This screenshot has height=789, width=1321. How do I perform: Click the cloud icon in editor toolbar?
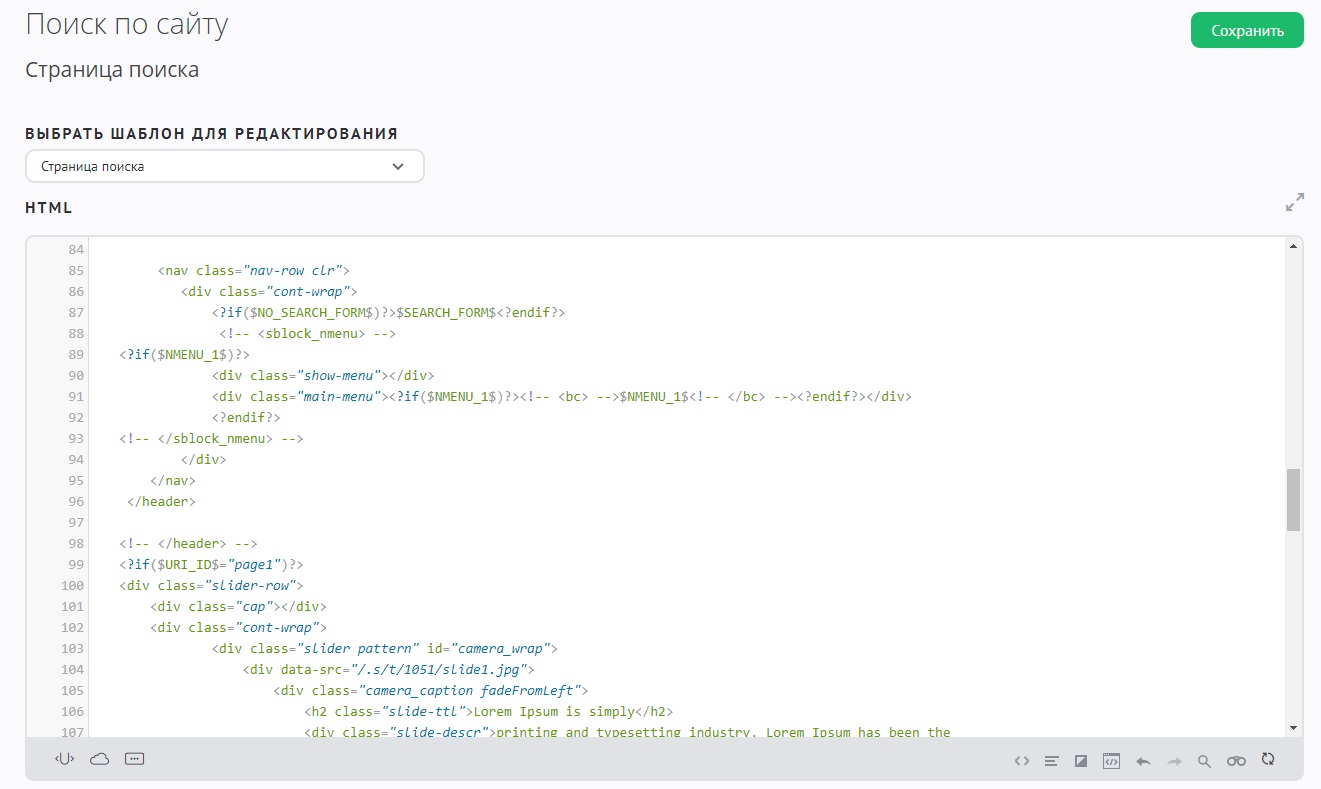(x=99, y=759)
